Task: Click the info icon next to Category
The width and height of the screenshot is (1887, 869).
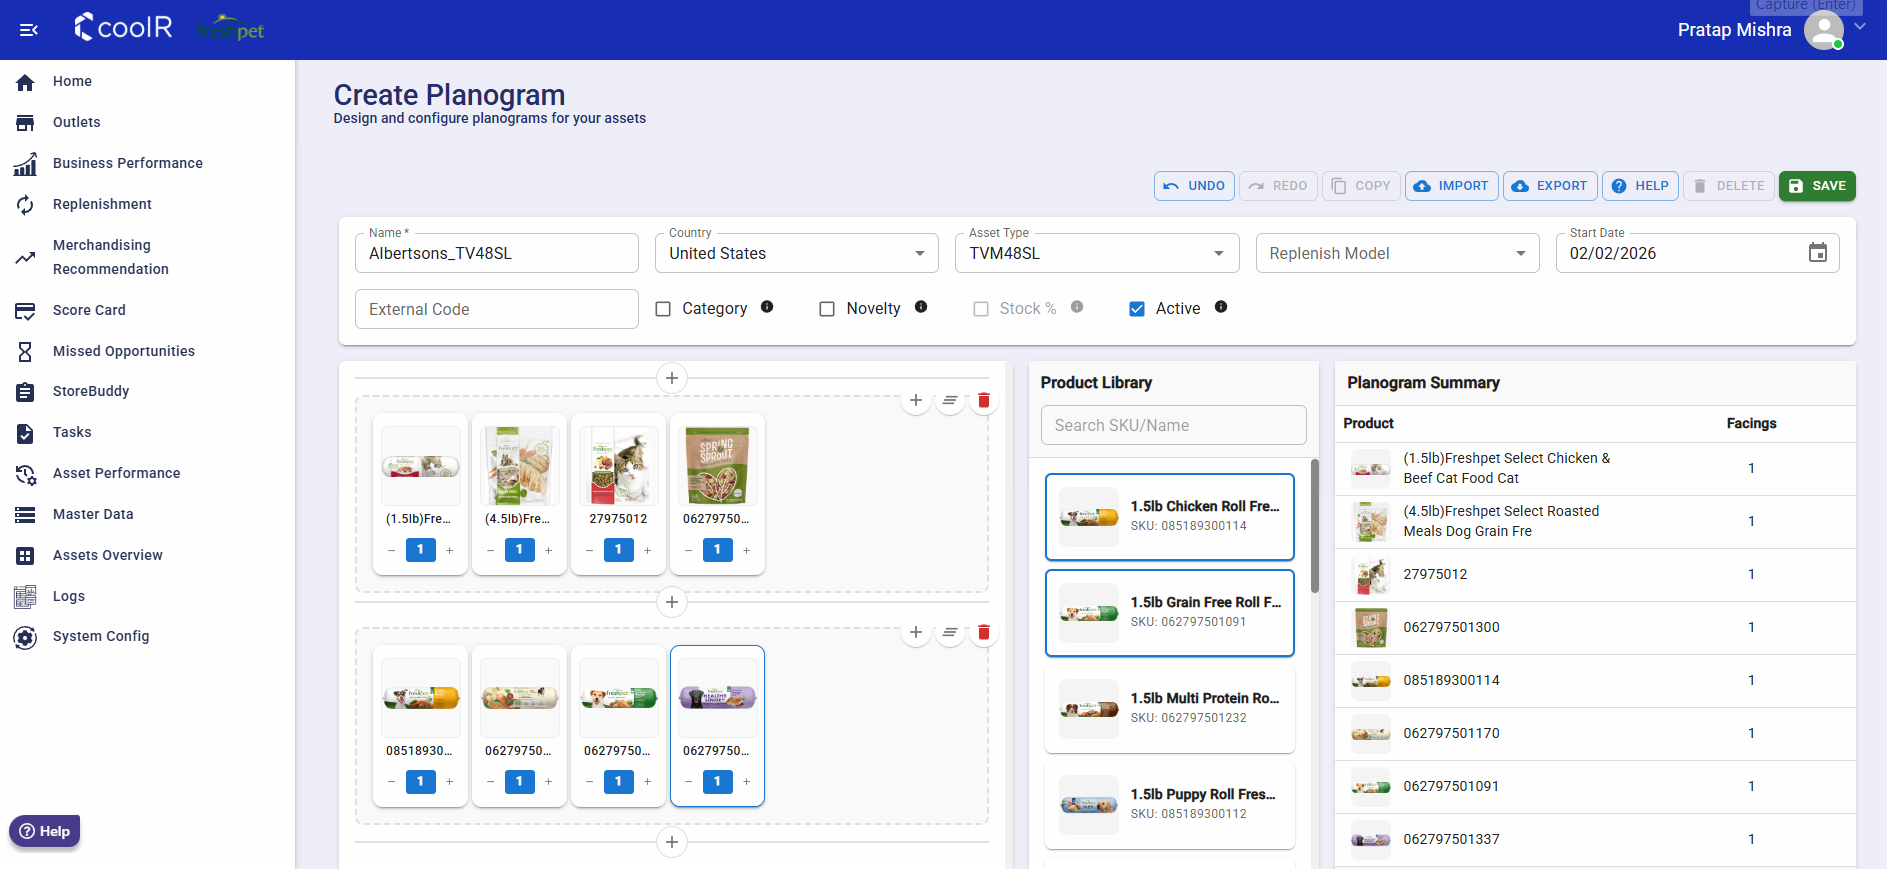Action: [767, 307]
